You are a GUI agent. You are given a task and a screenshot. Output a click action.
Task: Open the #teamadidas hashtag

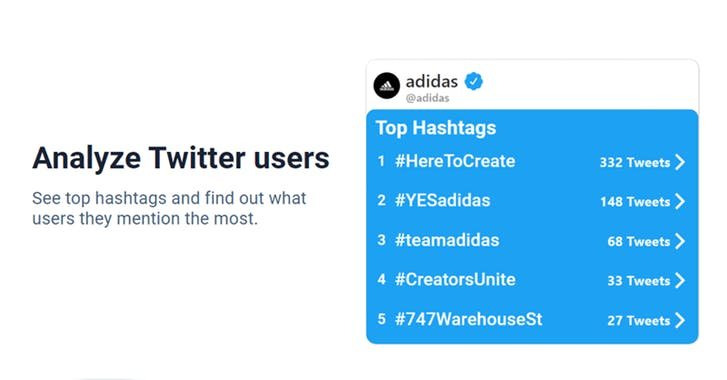(x=447, y=241)
